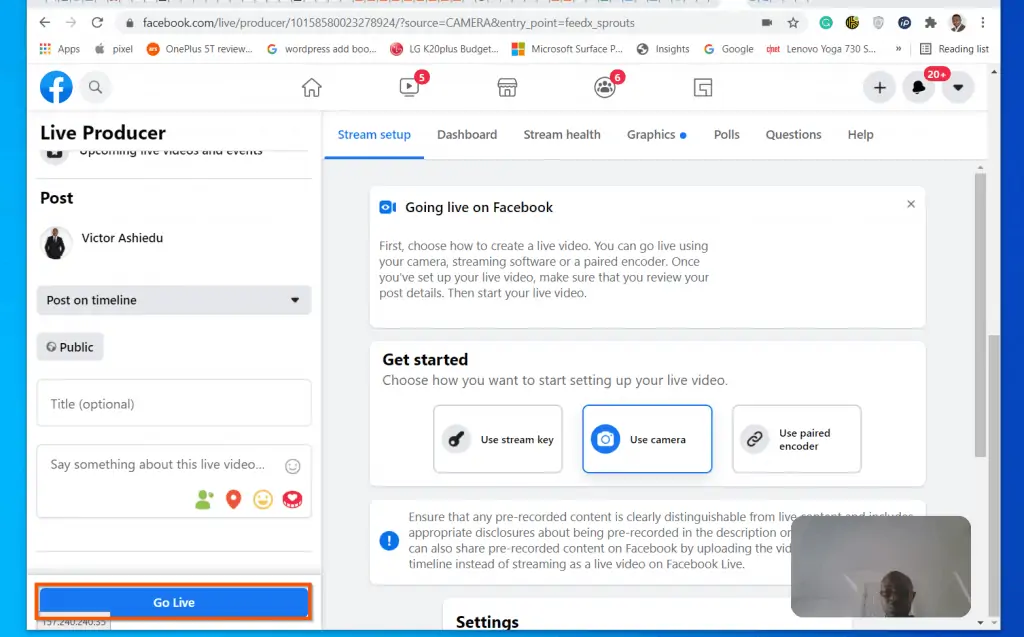Open the account menu arrow

(x=957, y=88)
